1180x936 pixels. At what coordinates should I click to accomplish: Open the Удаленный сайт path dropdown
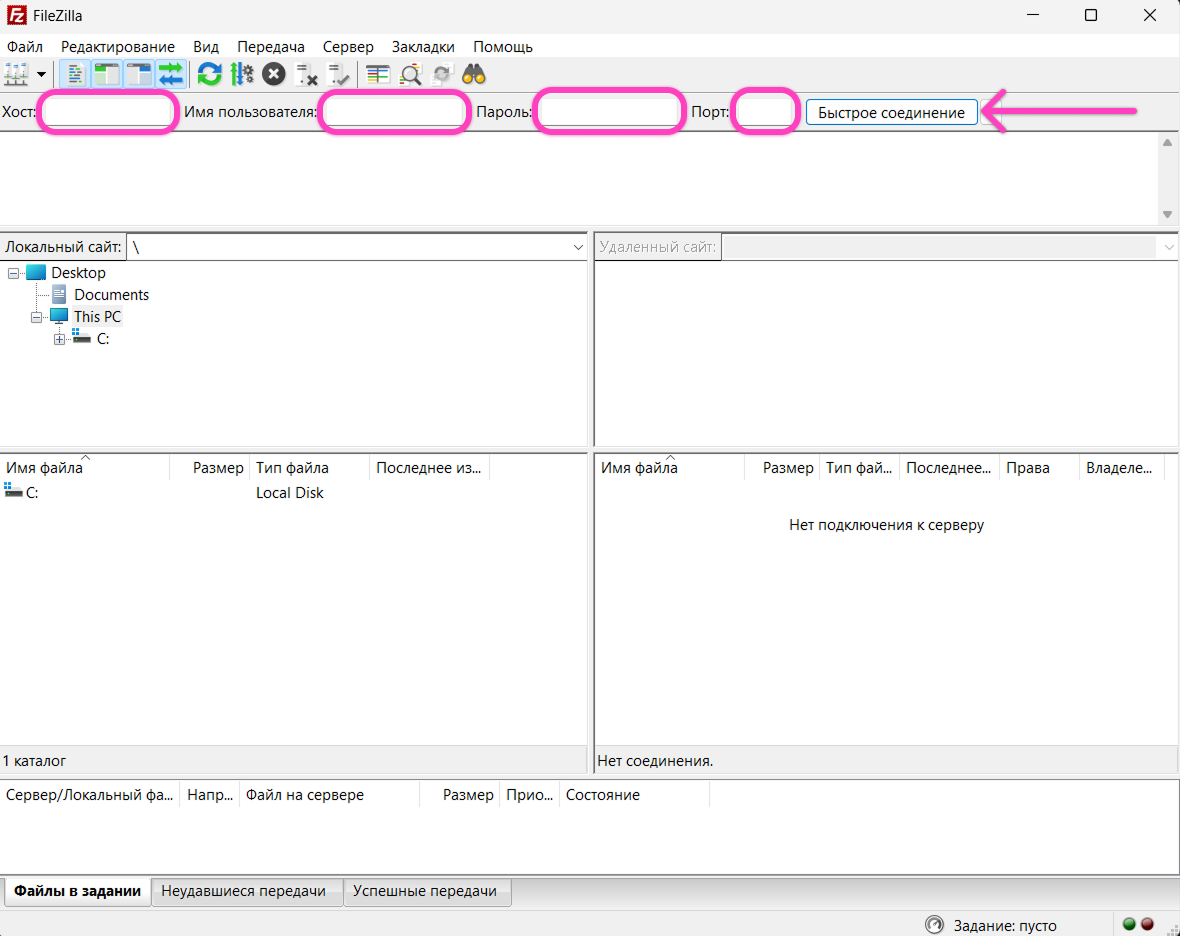tap(1169, 247)
